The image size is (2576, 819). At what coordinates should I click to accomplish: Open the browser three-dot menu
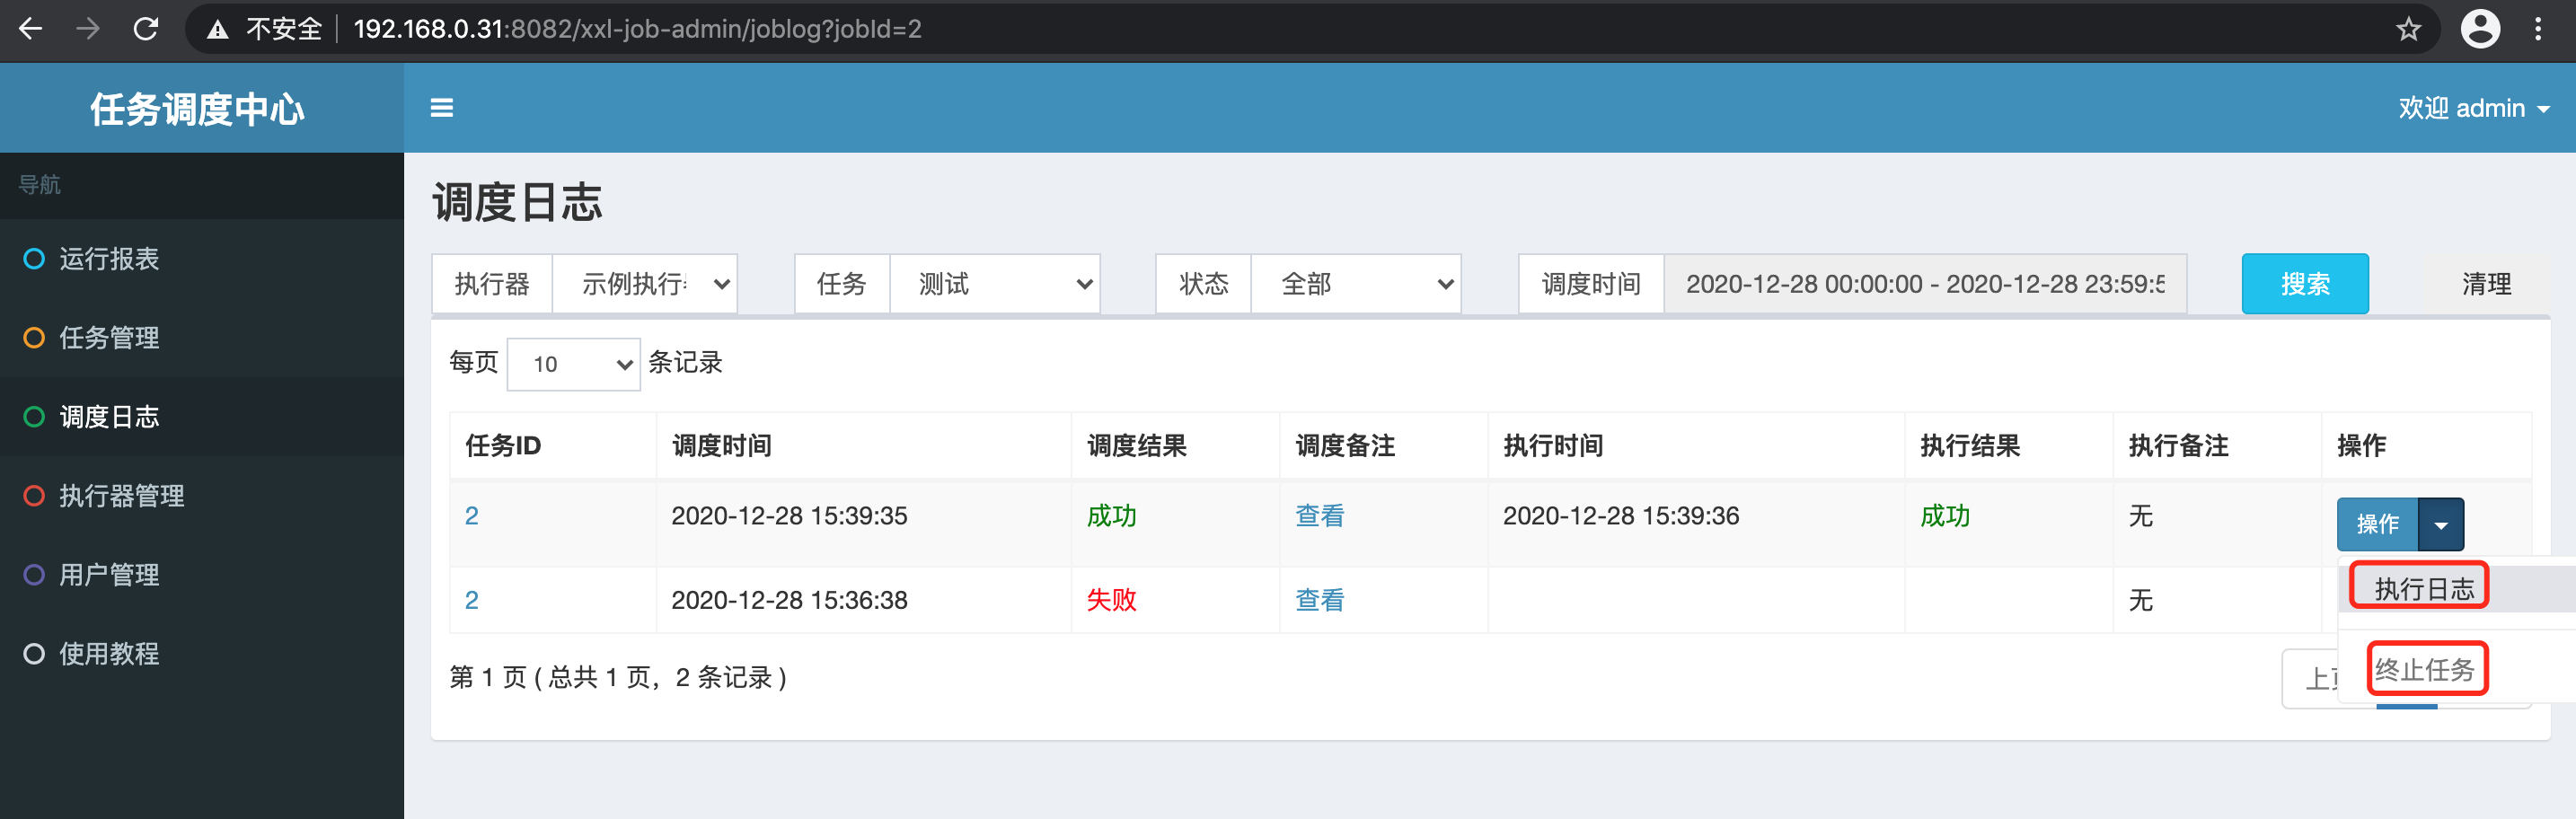[2538, 29]
